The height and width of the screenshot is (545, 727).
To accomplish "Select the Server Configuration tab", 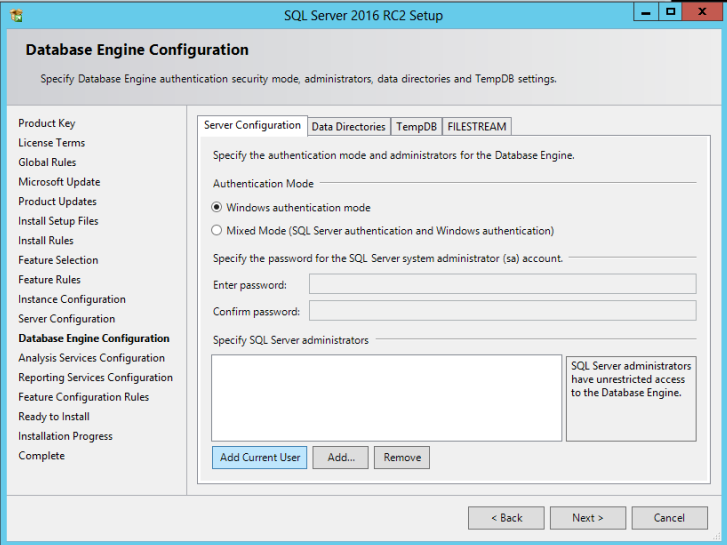I will pos(252,125).
